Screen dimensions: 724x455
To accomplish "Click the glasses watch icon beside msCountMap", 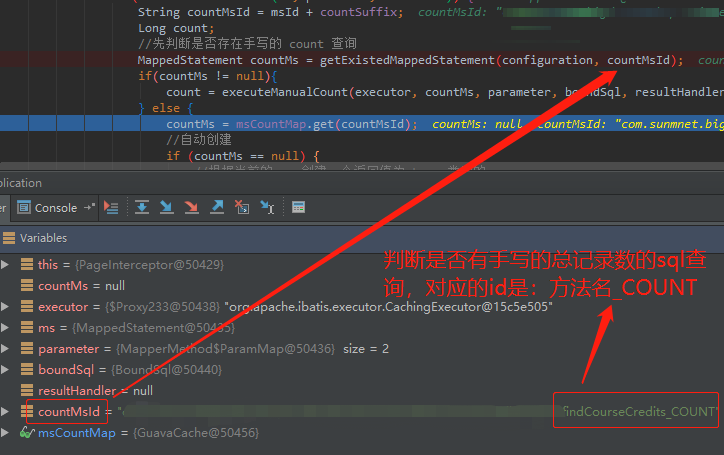I will [x=27, y=432].
